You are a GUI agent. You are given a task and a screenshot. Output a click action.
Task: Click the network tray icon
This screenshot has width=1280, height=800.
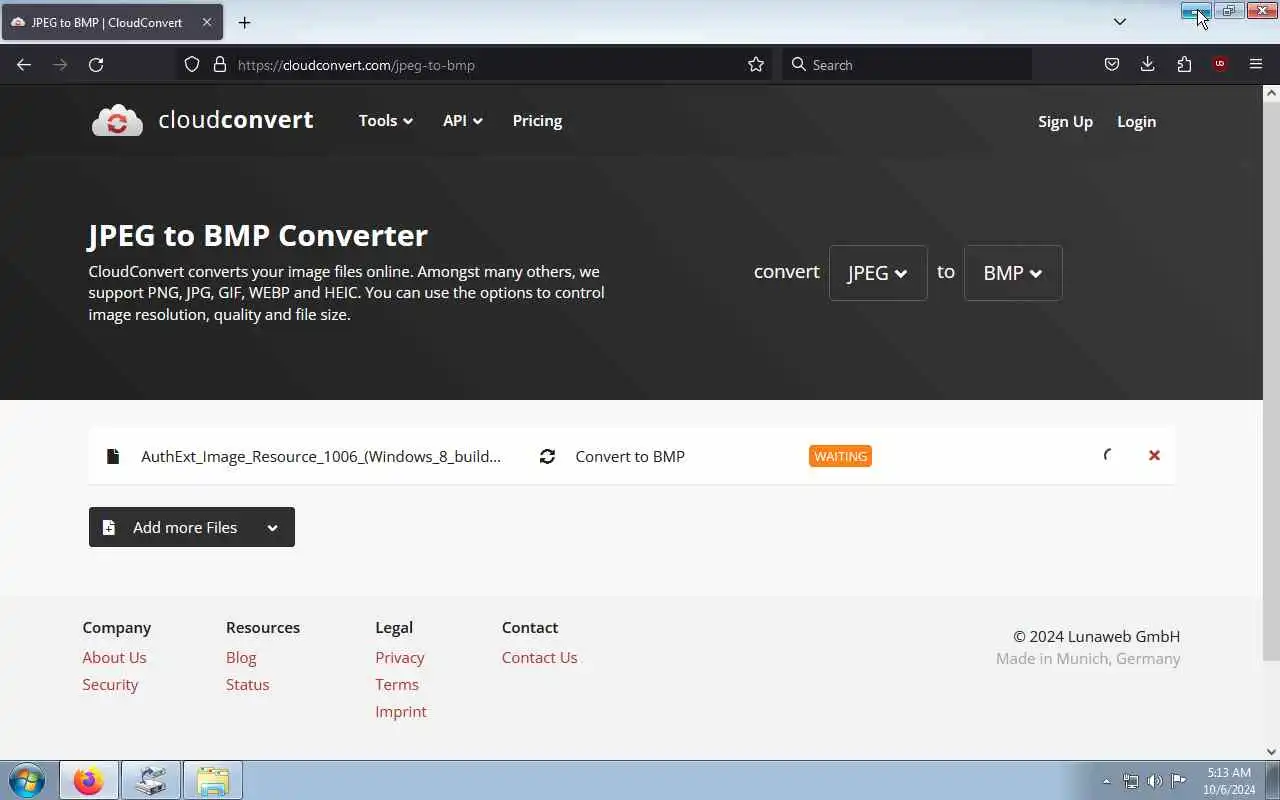point(1131,781)
